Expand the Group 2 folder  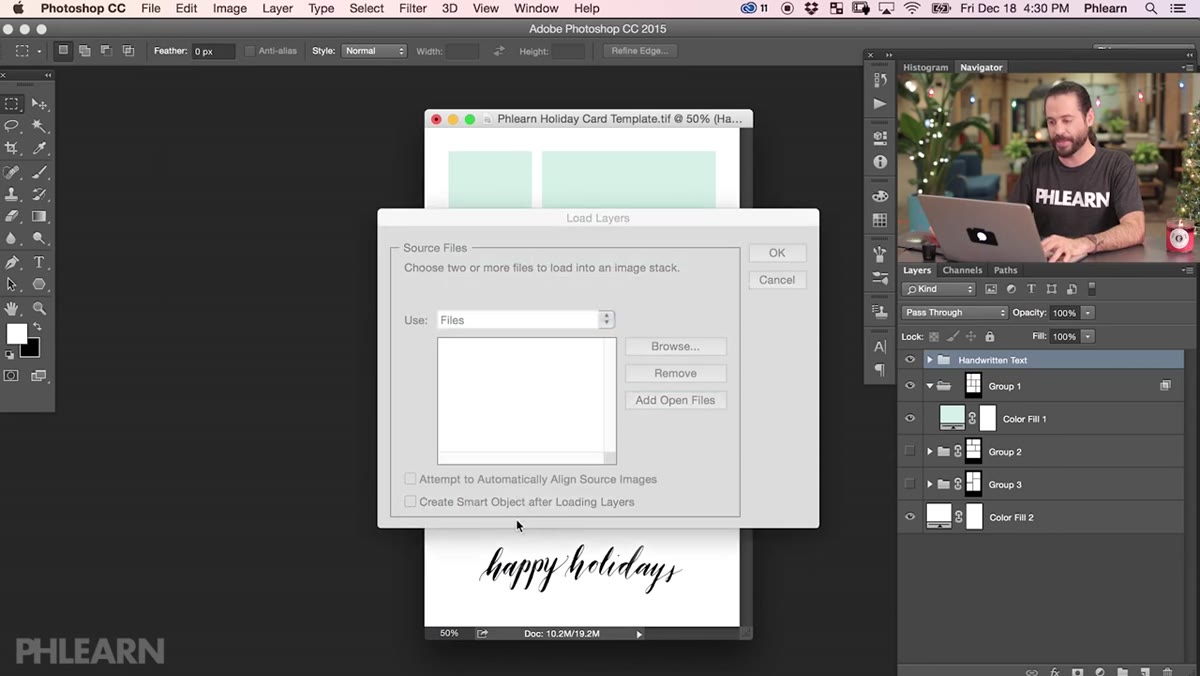tap(930, 452)
